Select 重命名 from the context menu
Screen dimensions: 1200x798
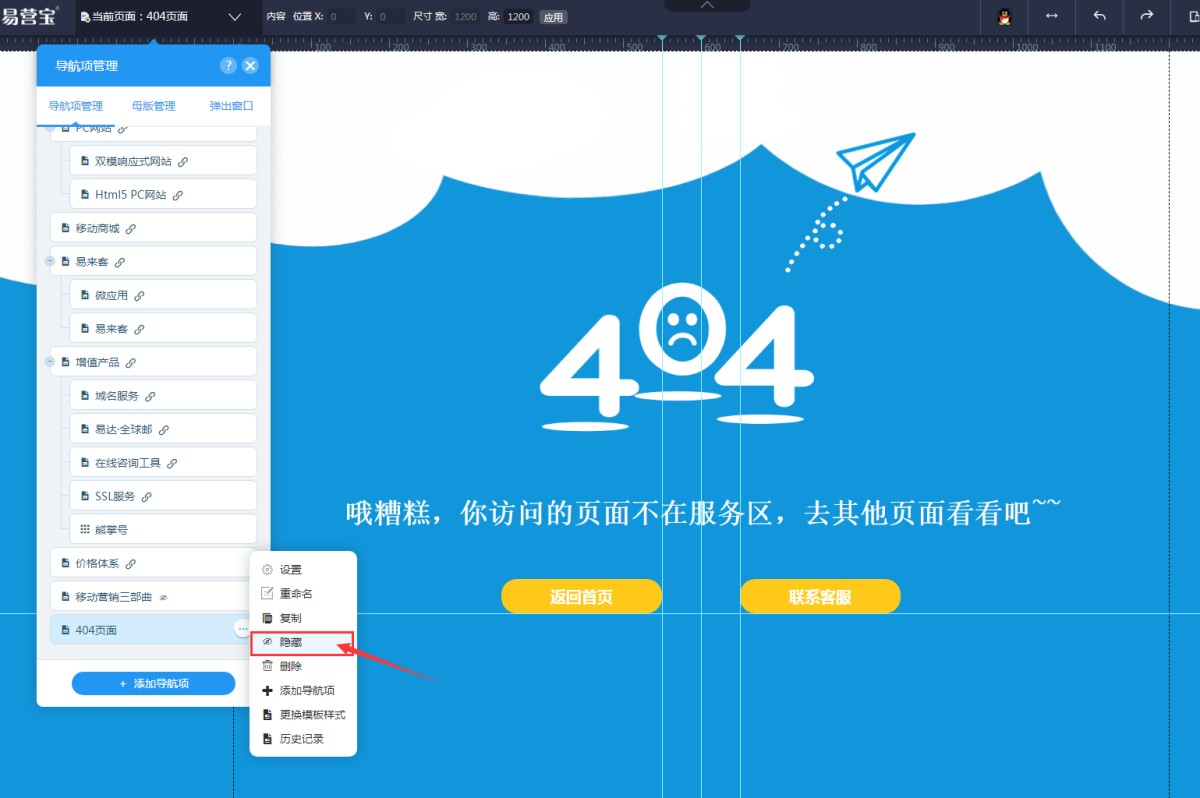pyautogui.click(x=296, y=594)
